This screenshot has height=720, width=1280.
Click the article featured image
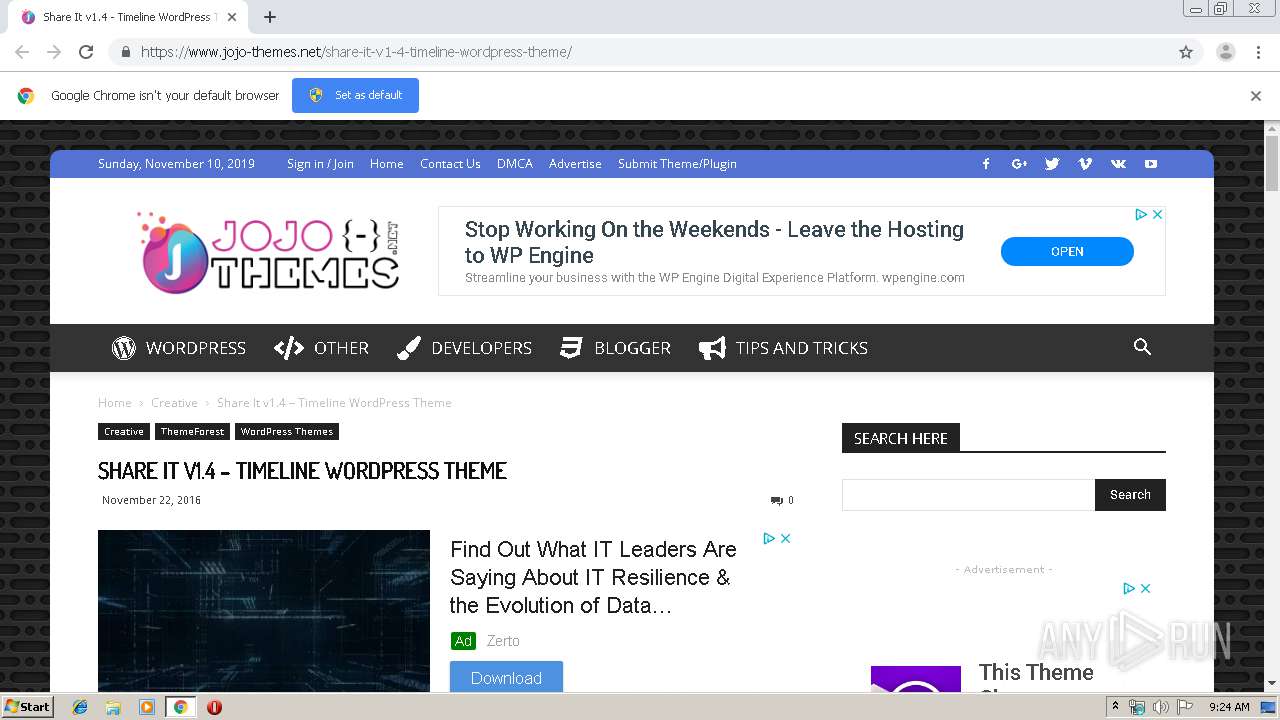[x=264, y=611]
